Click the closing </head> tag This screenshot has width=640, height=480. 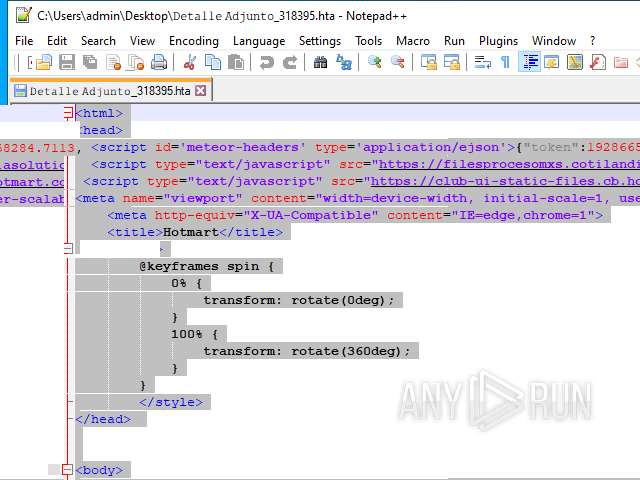103,419
